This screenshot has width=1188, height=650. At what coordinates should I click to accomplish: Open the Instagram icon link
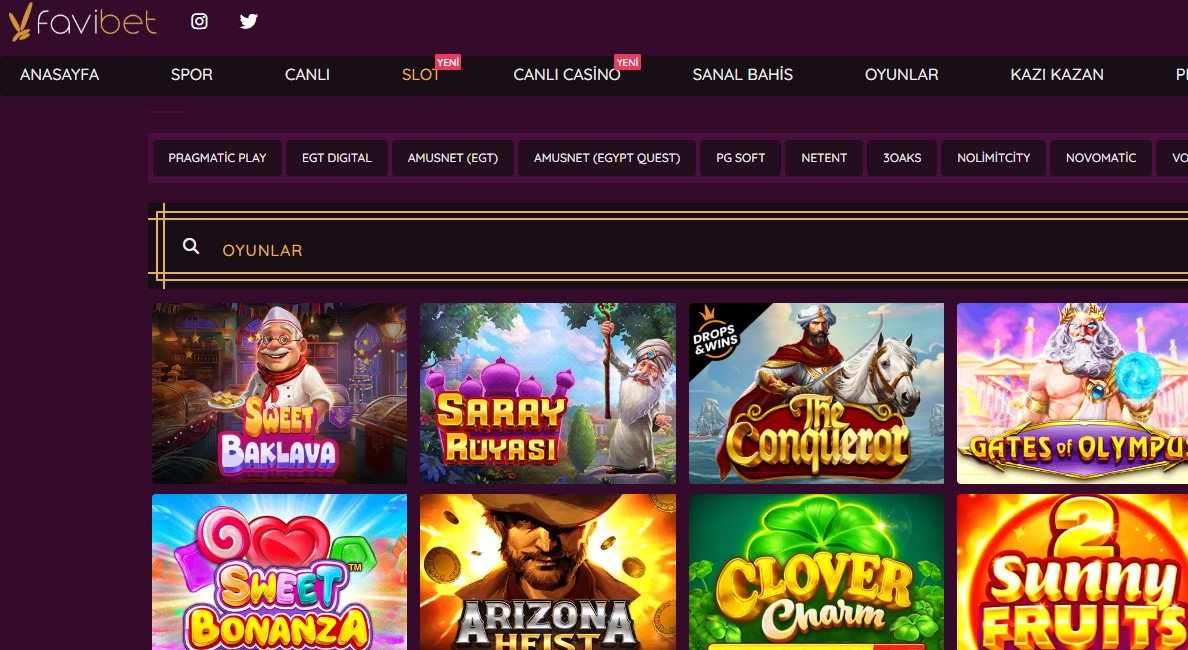199,21
